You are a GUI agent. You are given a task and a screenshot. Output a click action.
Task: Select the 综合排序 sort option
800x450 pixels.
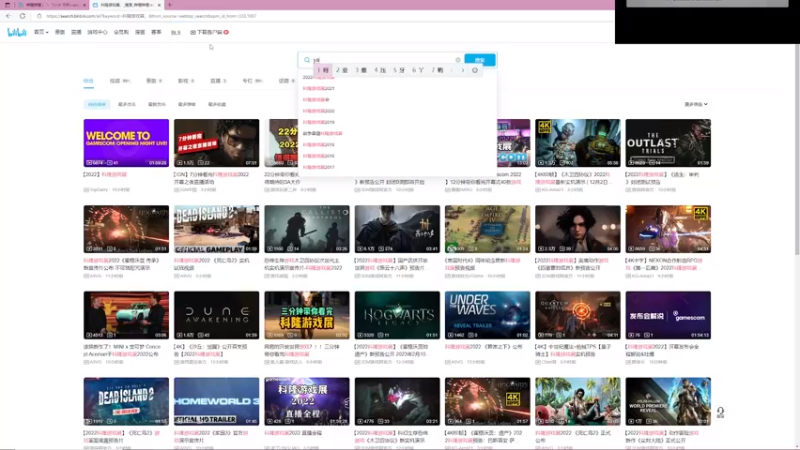pos(96,104)
